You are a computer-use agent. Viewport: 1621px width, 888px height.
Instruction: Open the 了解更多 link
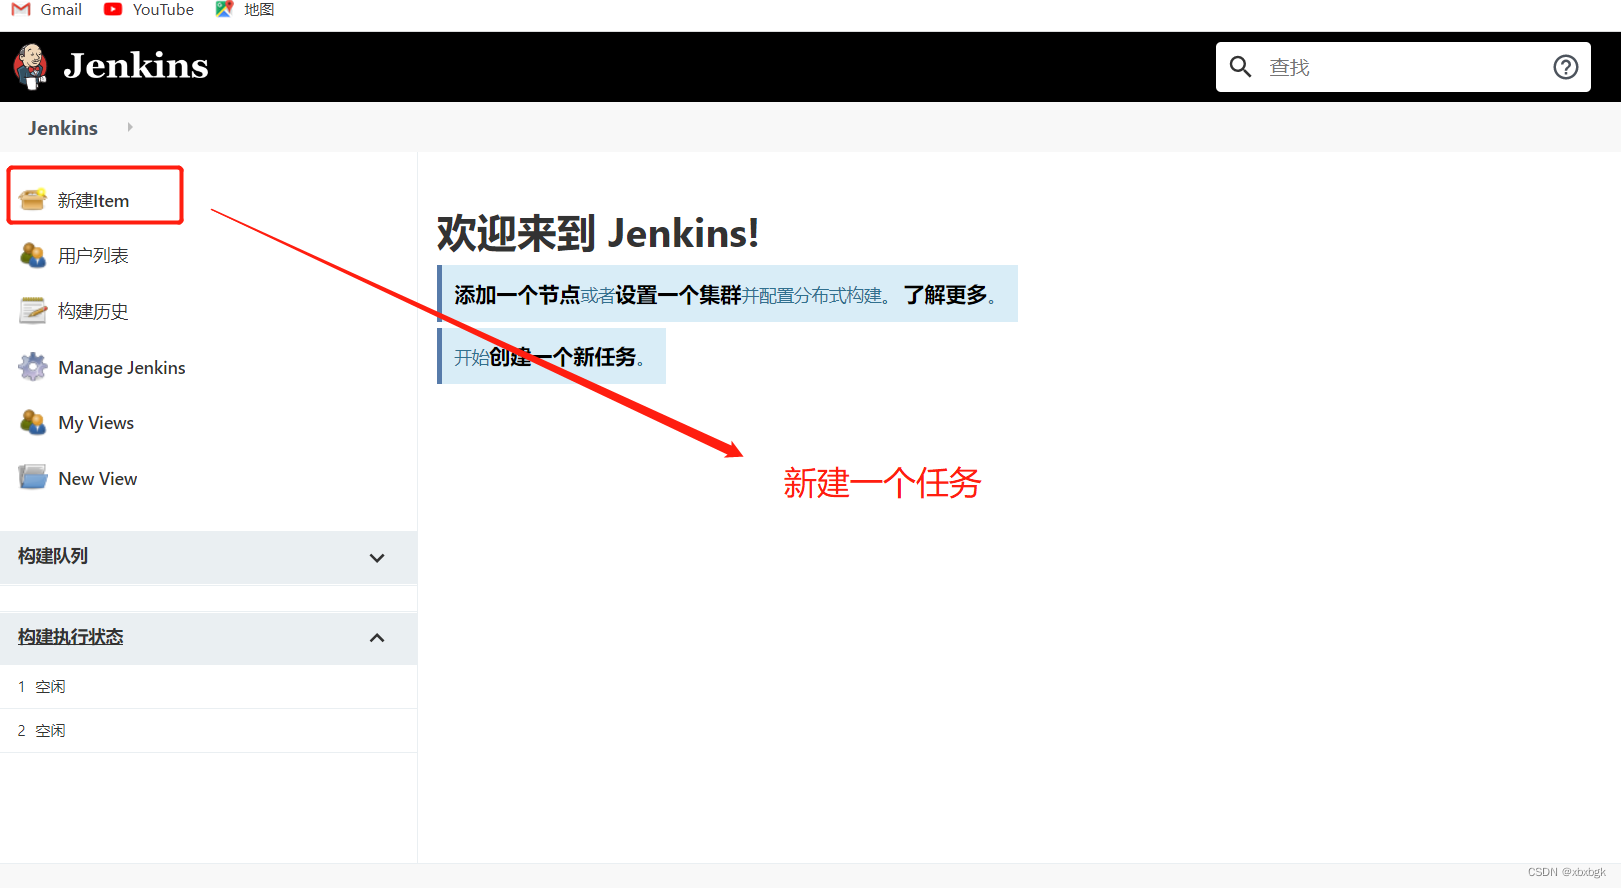click(x=945, y=295)
